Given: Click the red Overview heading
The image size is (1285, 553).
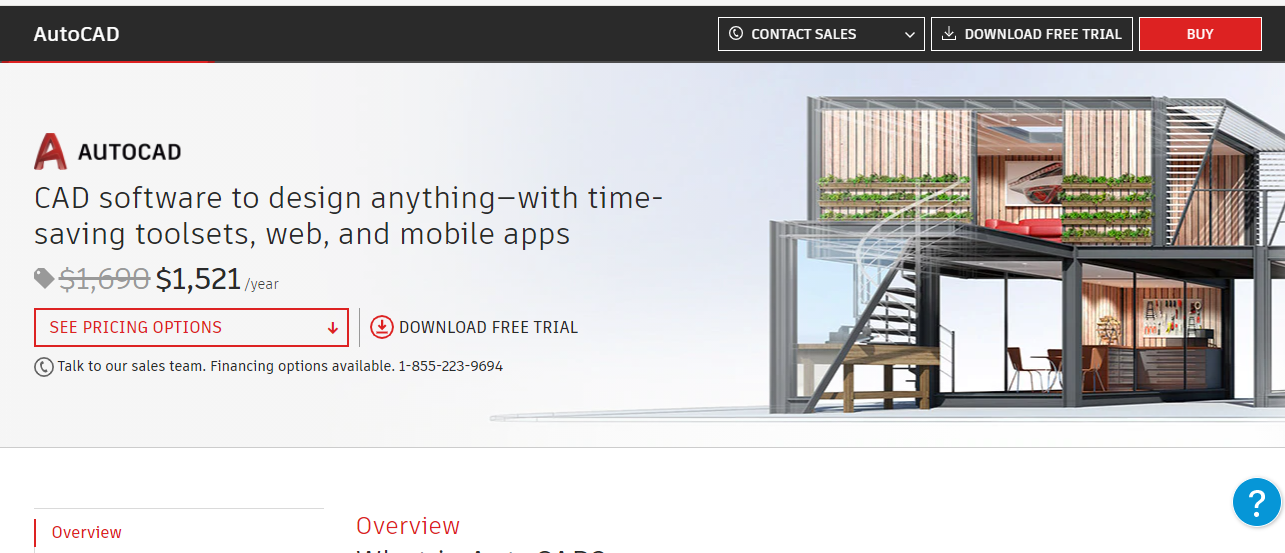Looking at the screenshot, I should point(408,526).
